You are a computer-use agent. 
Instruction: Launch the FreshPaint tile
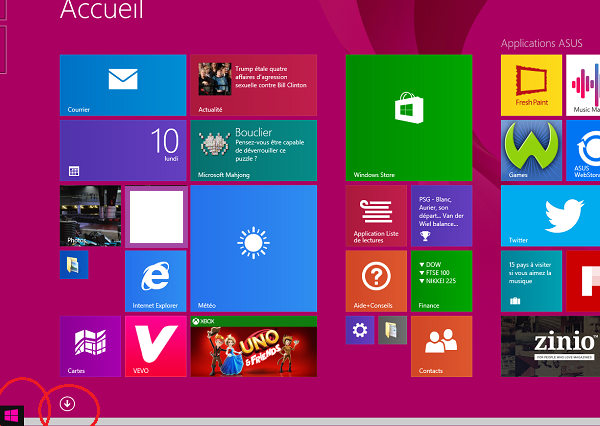(x=531, y=85)
